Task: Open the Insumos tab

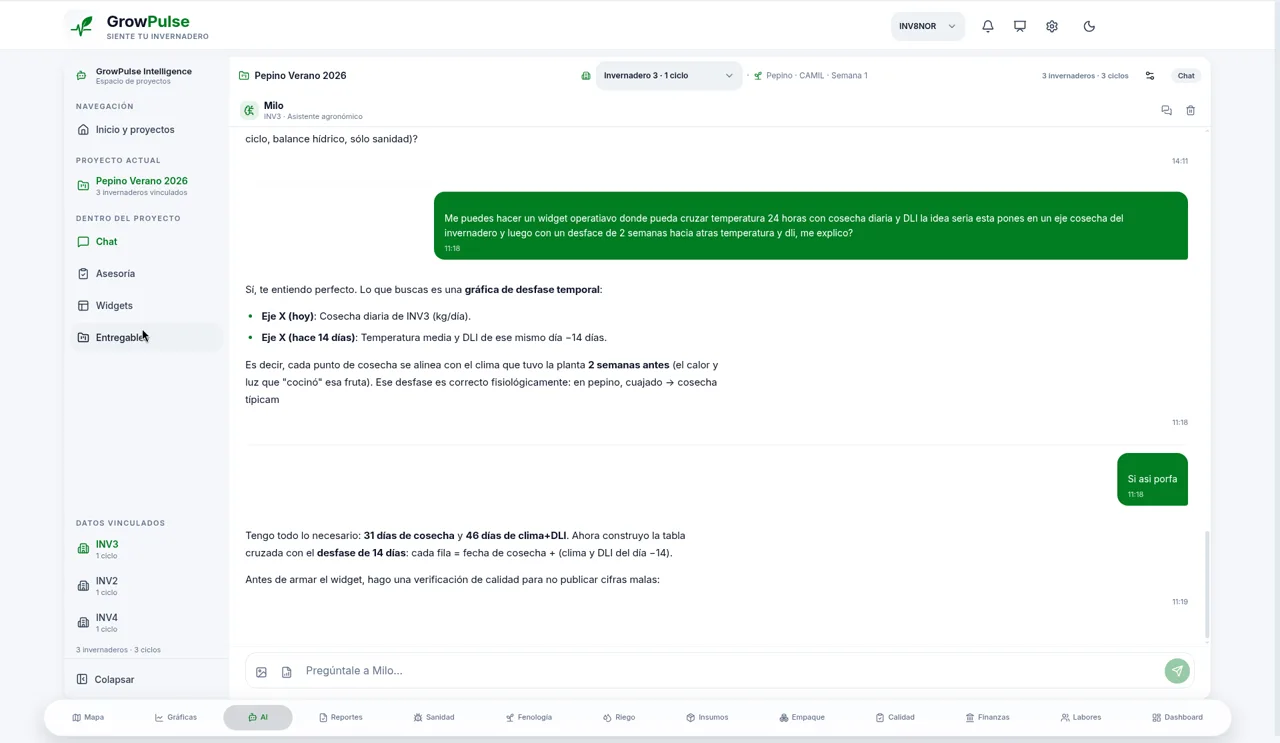Action: 707,717
